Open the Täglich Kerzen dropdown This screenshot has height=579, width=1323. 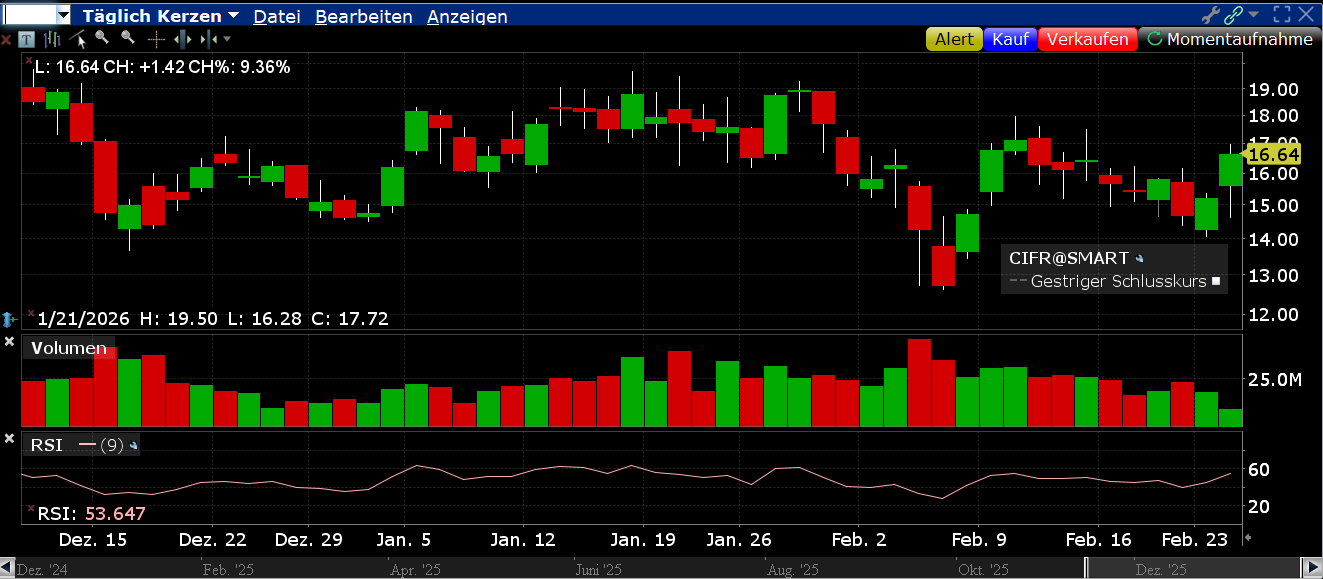[160, 16]
